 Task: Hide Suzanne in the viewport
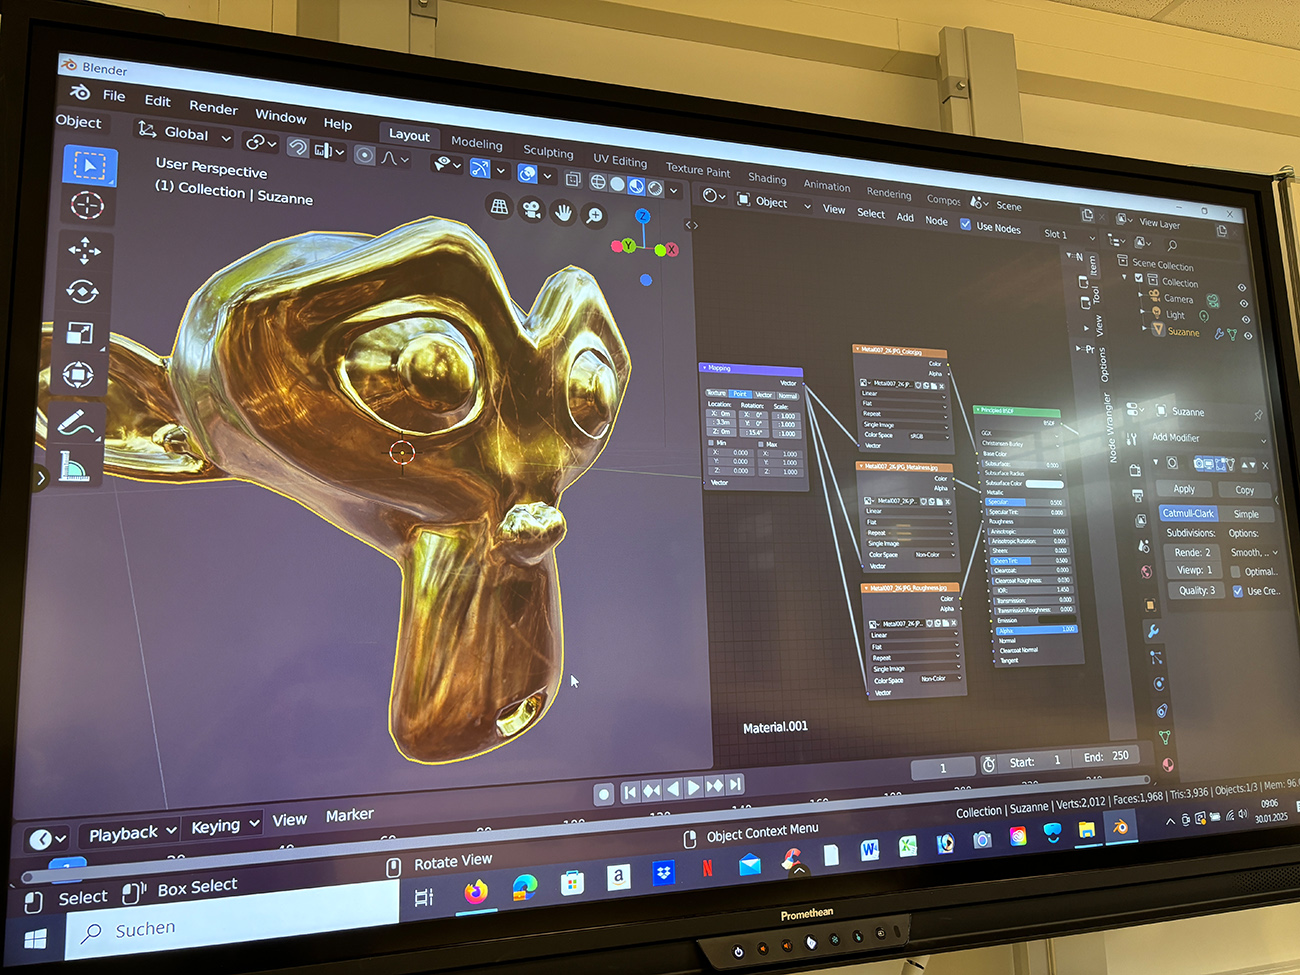click(1247, 336)
